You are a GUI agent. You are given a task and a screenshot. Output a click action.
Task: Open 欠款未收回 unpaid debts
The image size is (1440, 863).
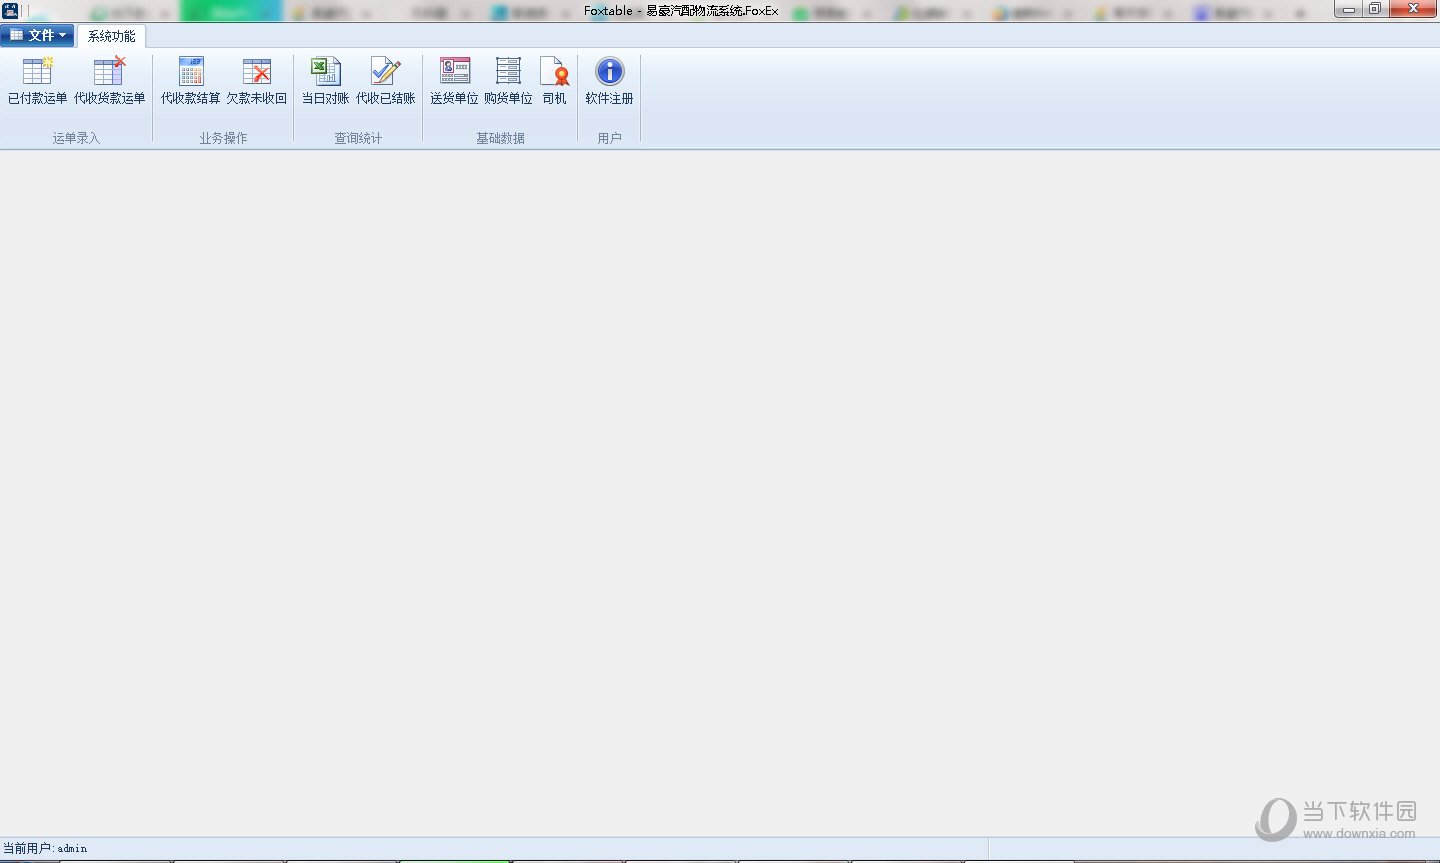pos(257,81)
